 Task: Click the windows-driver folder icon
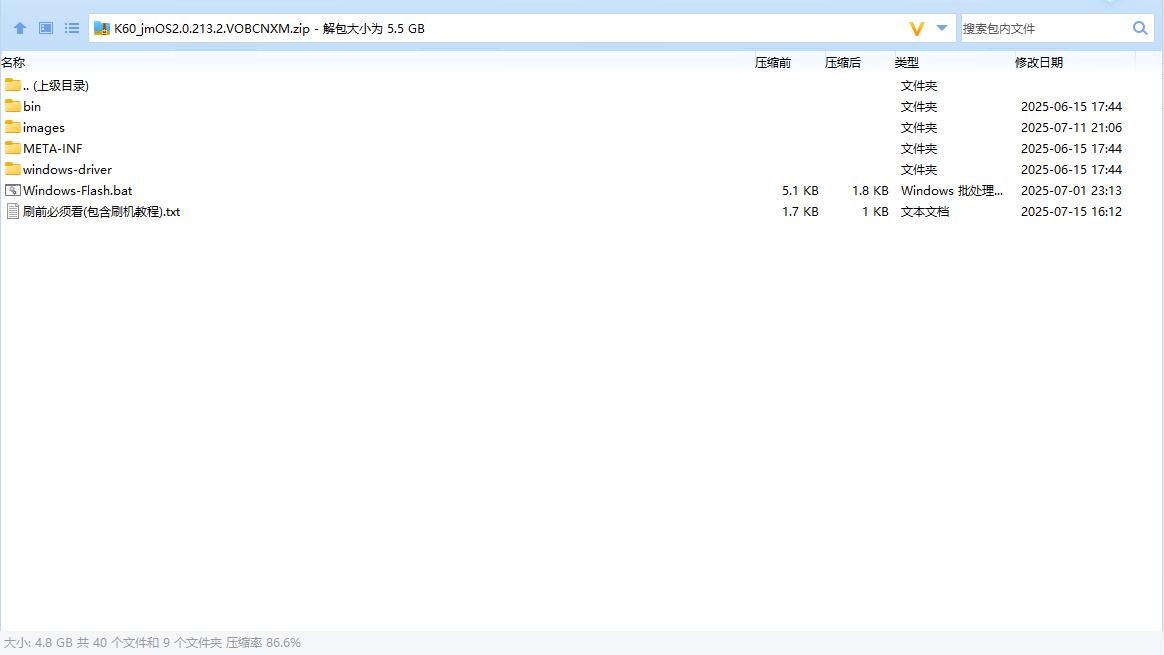pos(13,169)
